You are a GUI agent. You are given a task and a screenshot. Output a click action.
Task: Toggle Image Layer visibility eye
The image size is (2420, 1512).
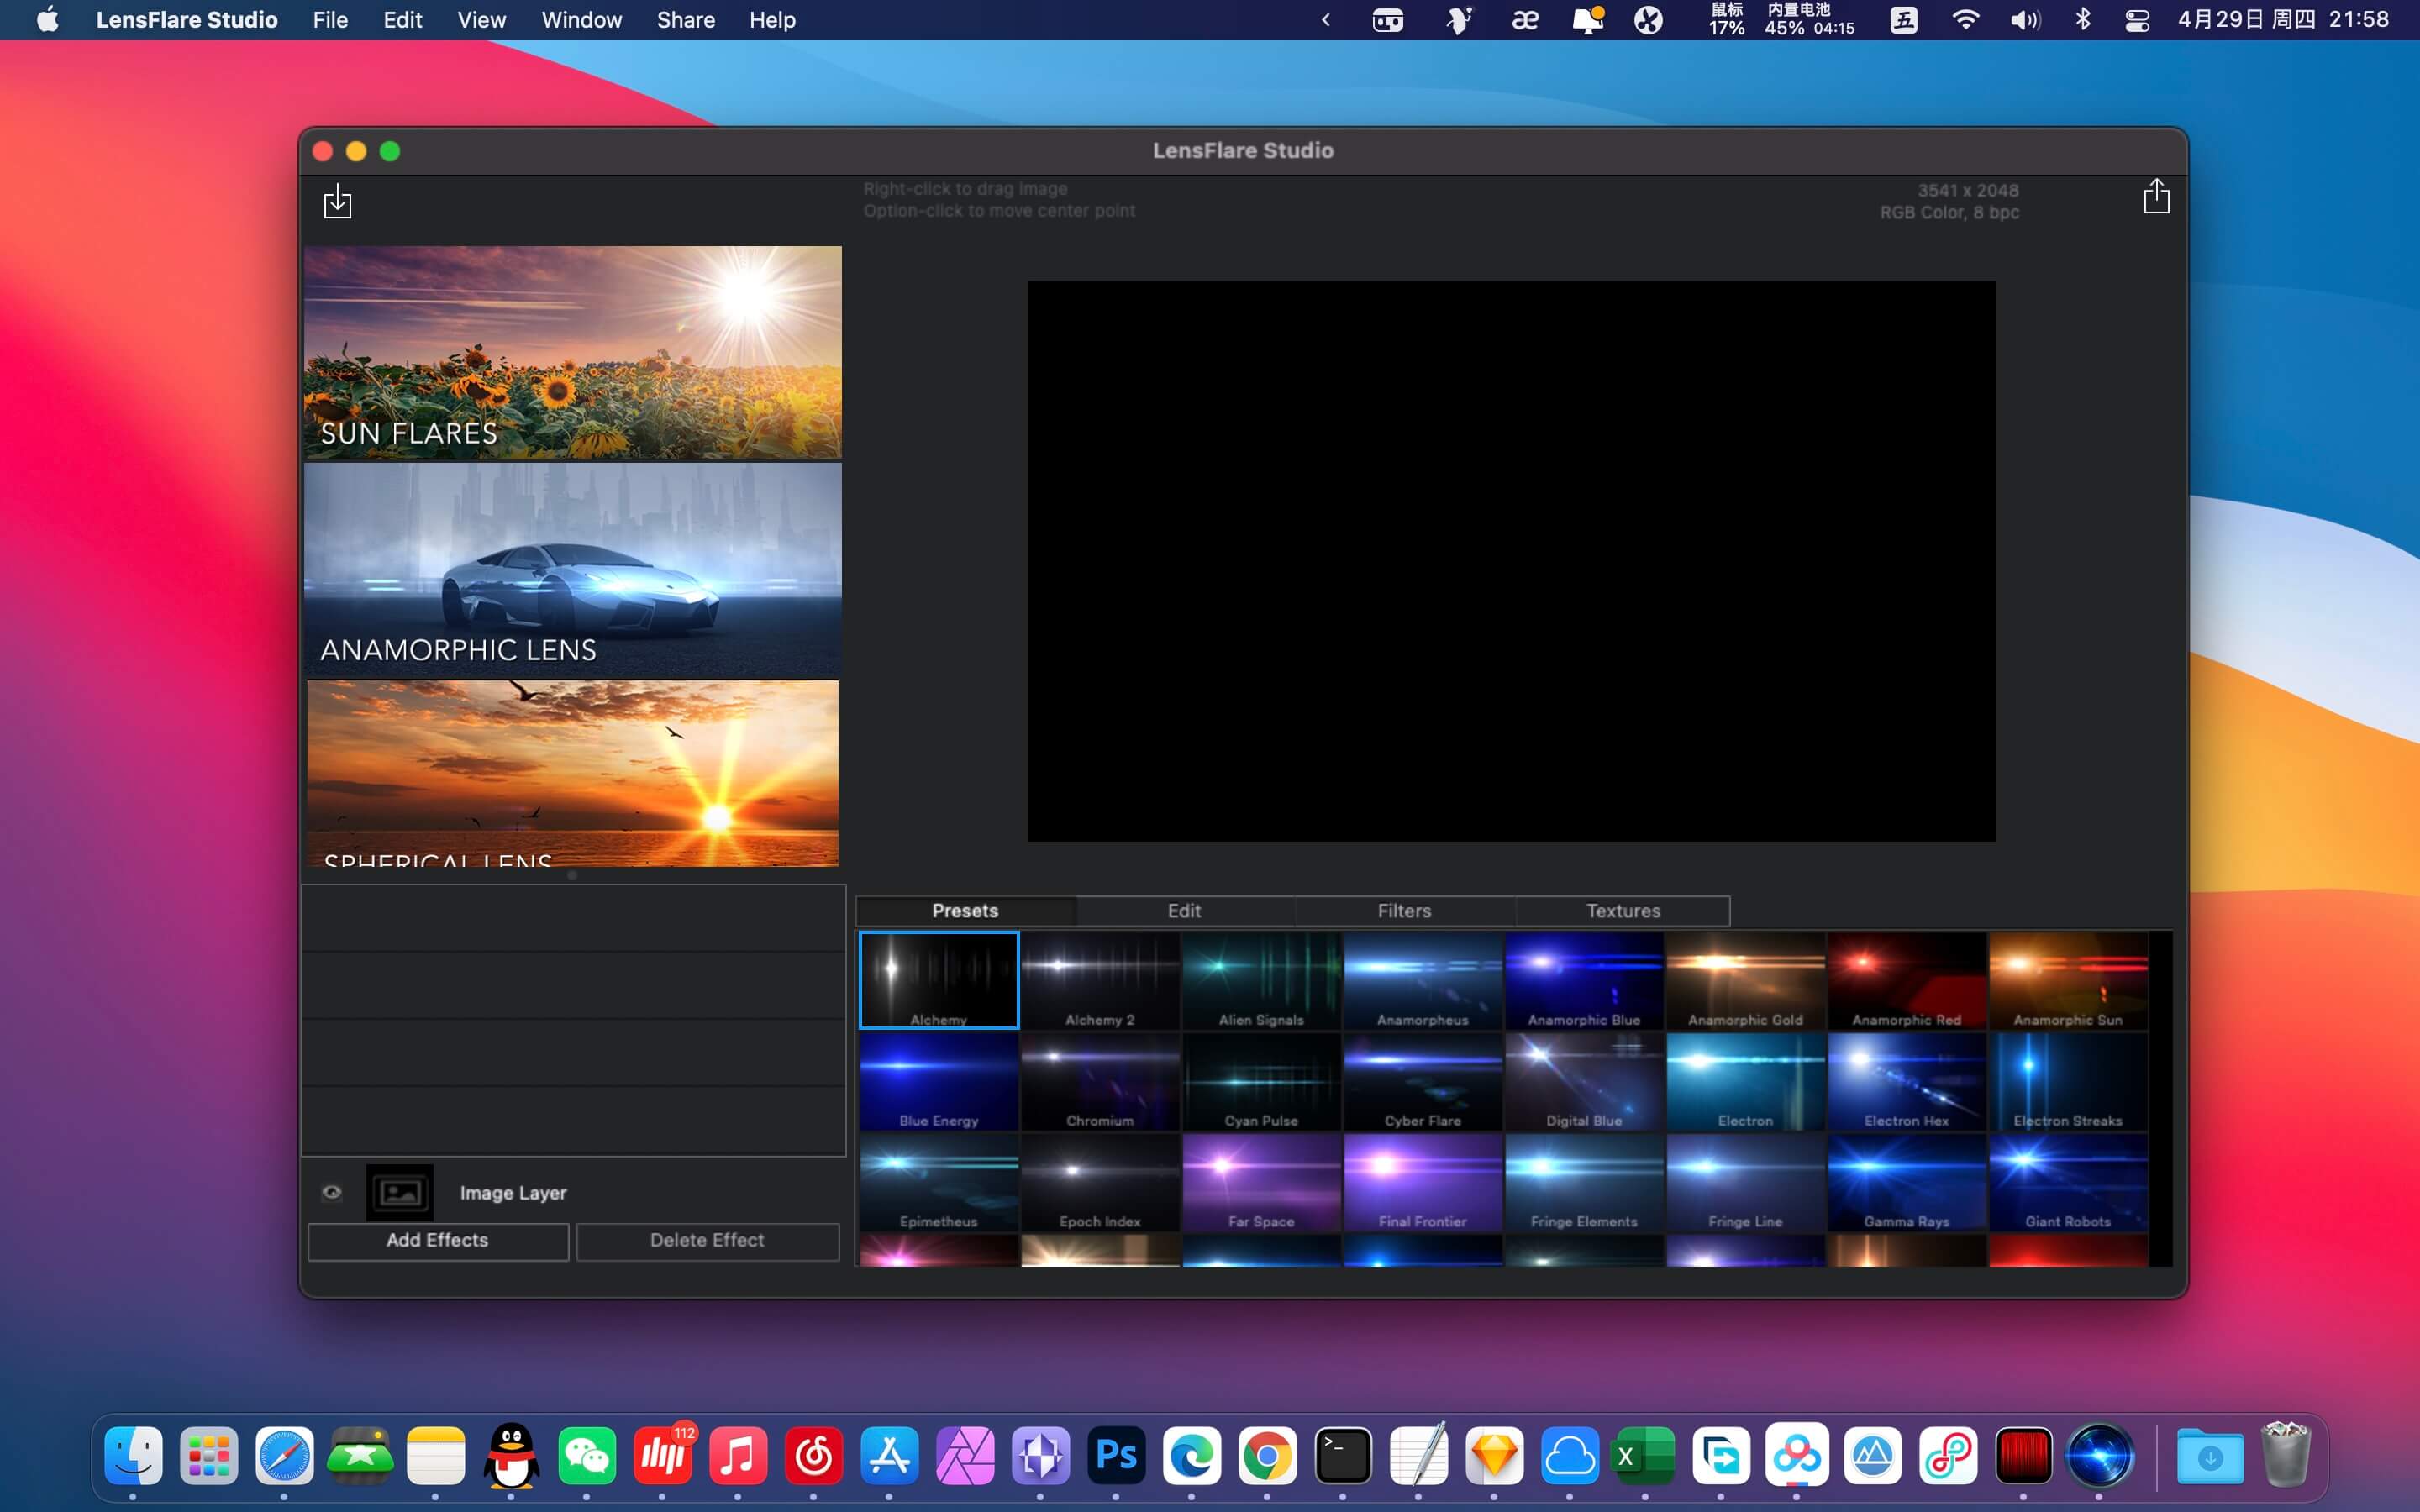[x=332, y=1192]
